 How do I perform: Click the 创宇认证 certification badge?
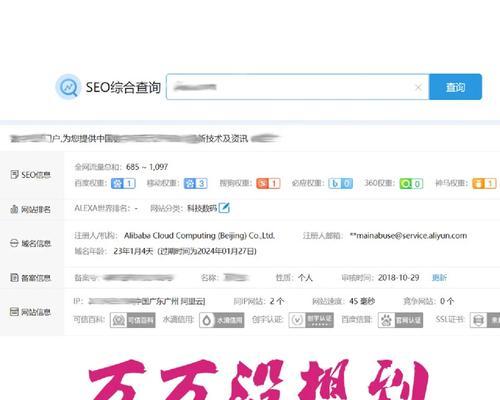tap(311, 320)
